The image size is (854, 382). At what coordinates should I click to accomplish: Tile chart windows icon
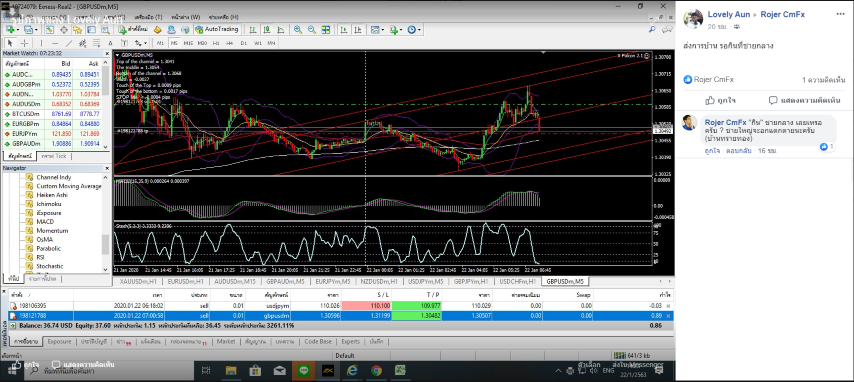325,29
